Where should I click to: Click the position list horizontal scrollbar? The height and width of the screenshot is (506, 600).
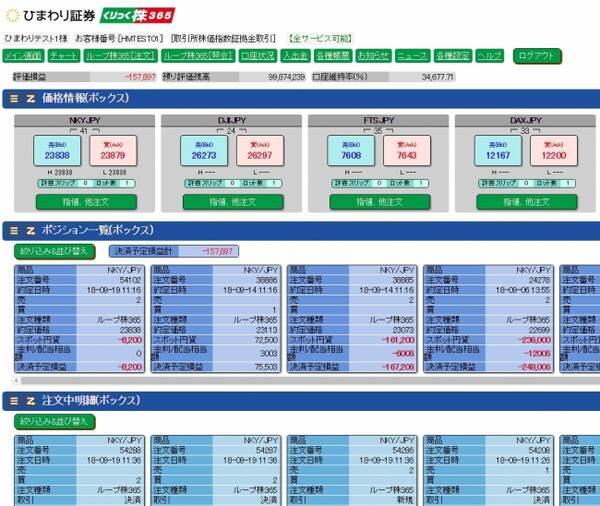click(310, 381)
